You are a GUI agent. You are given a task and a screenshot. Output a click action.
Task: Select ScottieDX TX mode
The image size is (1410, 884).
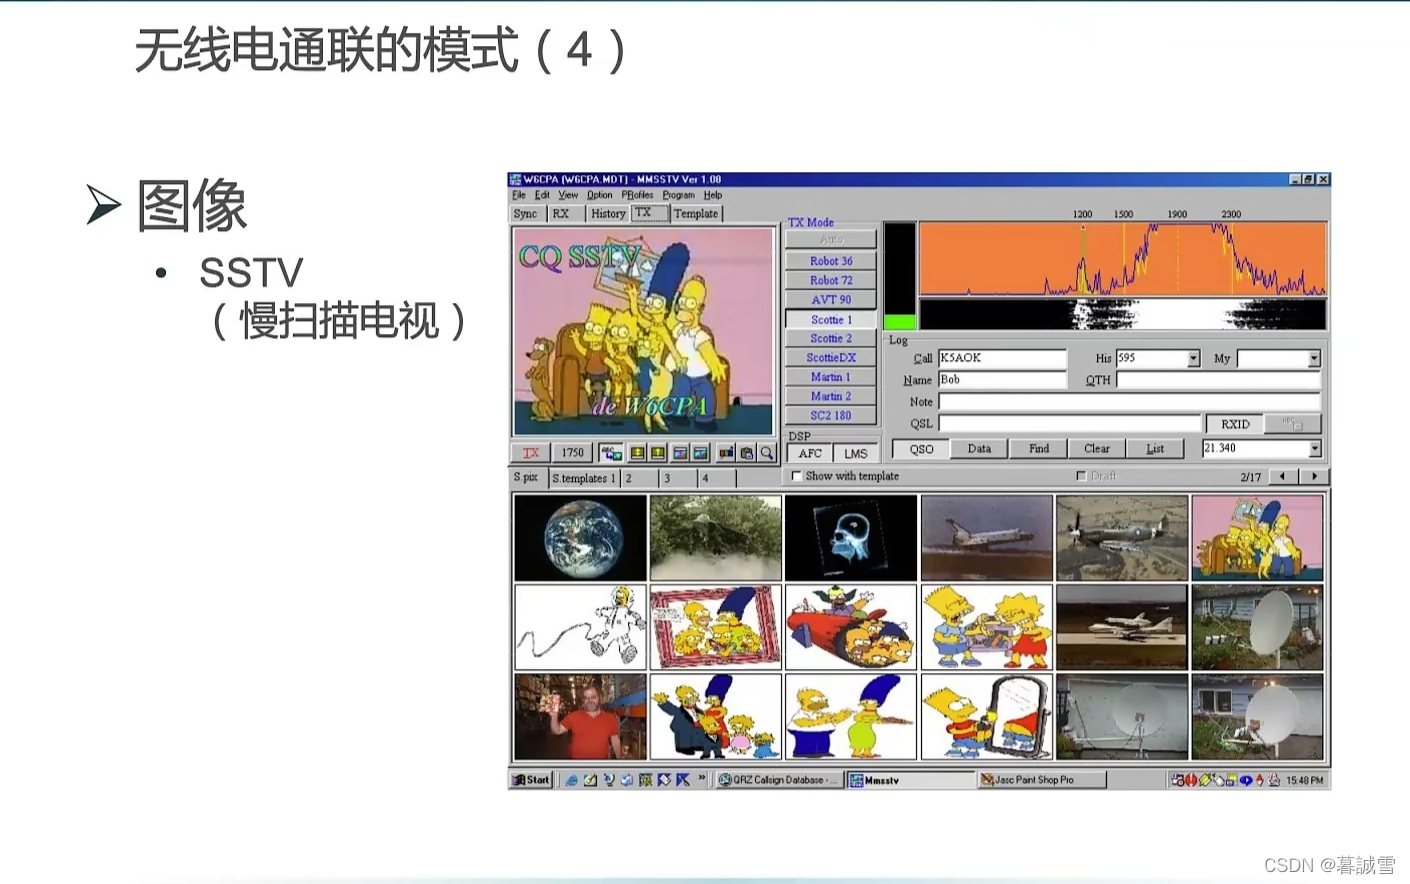pyautogui.click(x=831, y=357)
